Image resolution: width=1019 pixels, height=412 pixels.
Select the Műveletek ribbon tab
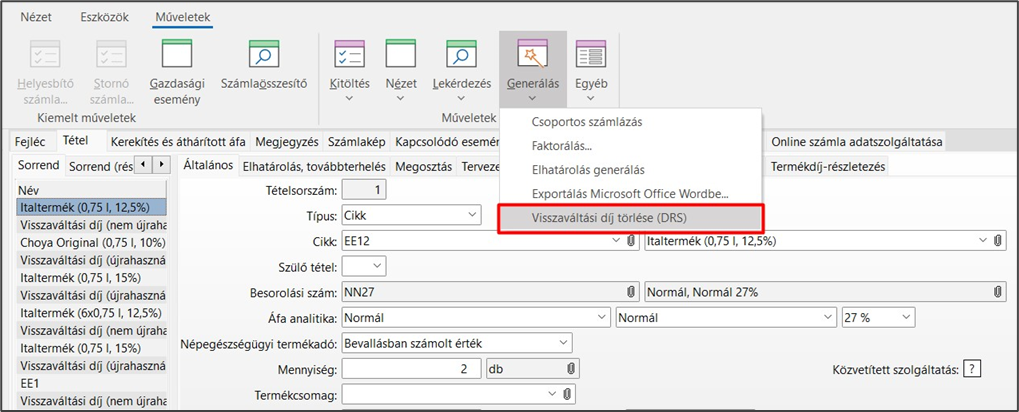click(x=183, y=17)
